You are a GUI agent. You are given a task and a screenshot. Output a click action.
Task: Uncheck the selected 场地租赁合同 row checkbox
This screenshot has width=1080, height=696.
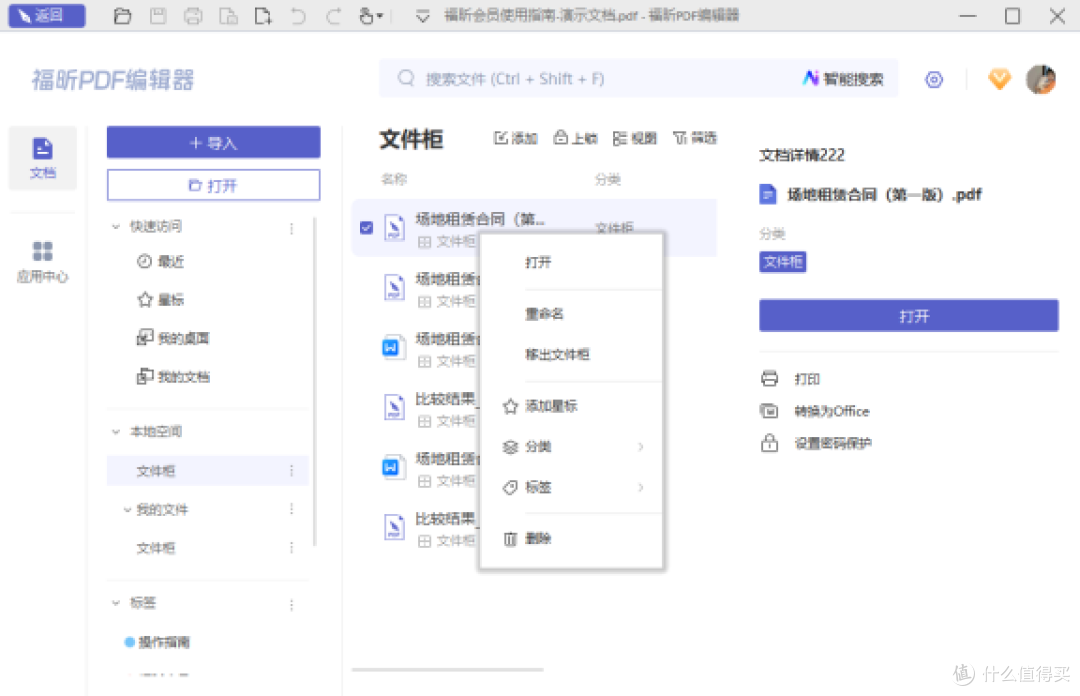click(x=366, y=227)
